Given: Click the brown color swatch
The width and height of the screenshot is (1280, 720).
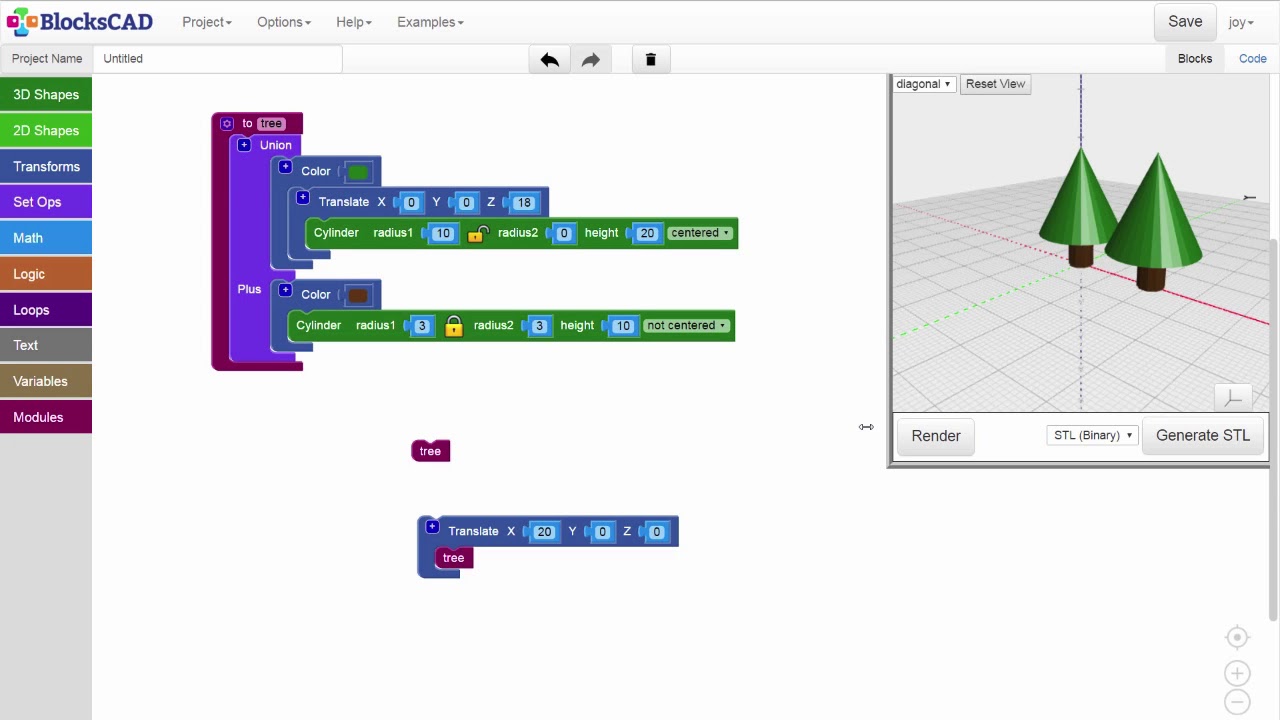Looking at the screenshot, I should 358,295.
